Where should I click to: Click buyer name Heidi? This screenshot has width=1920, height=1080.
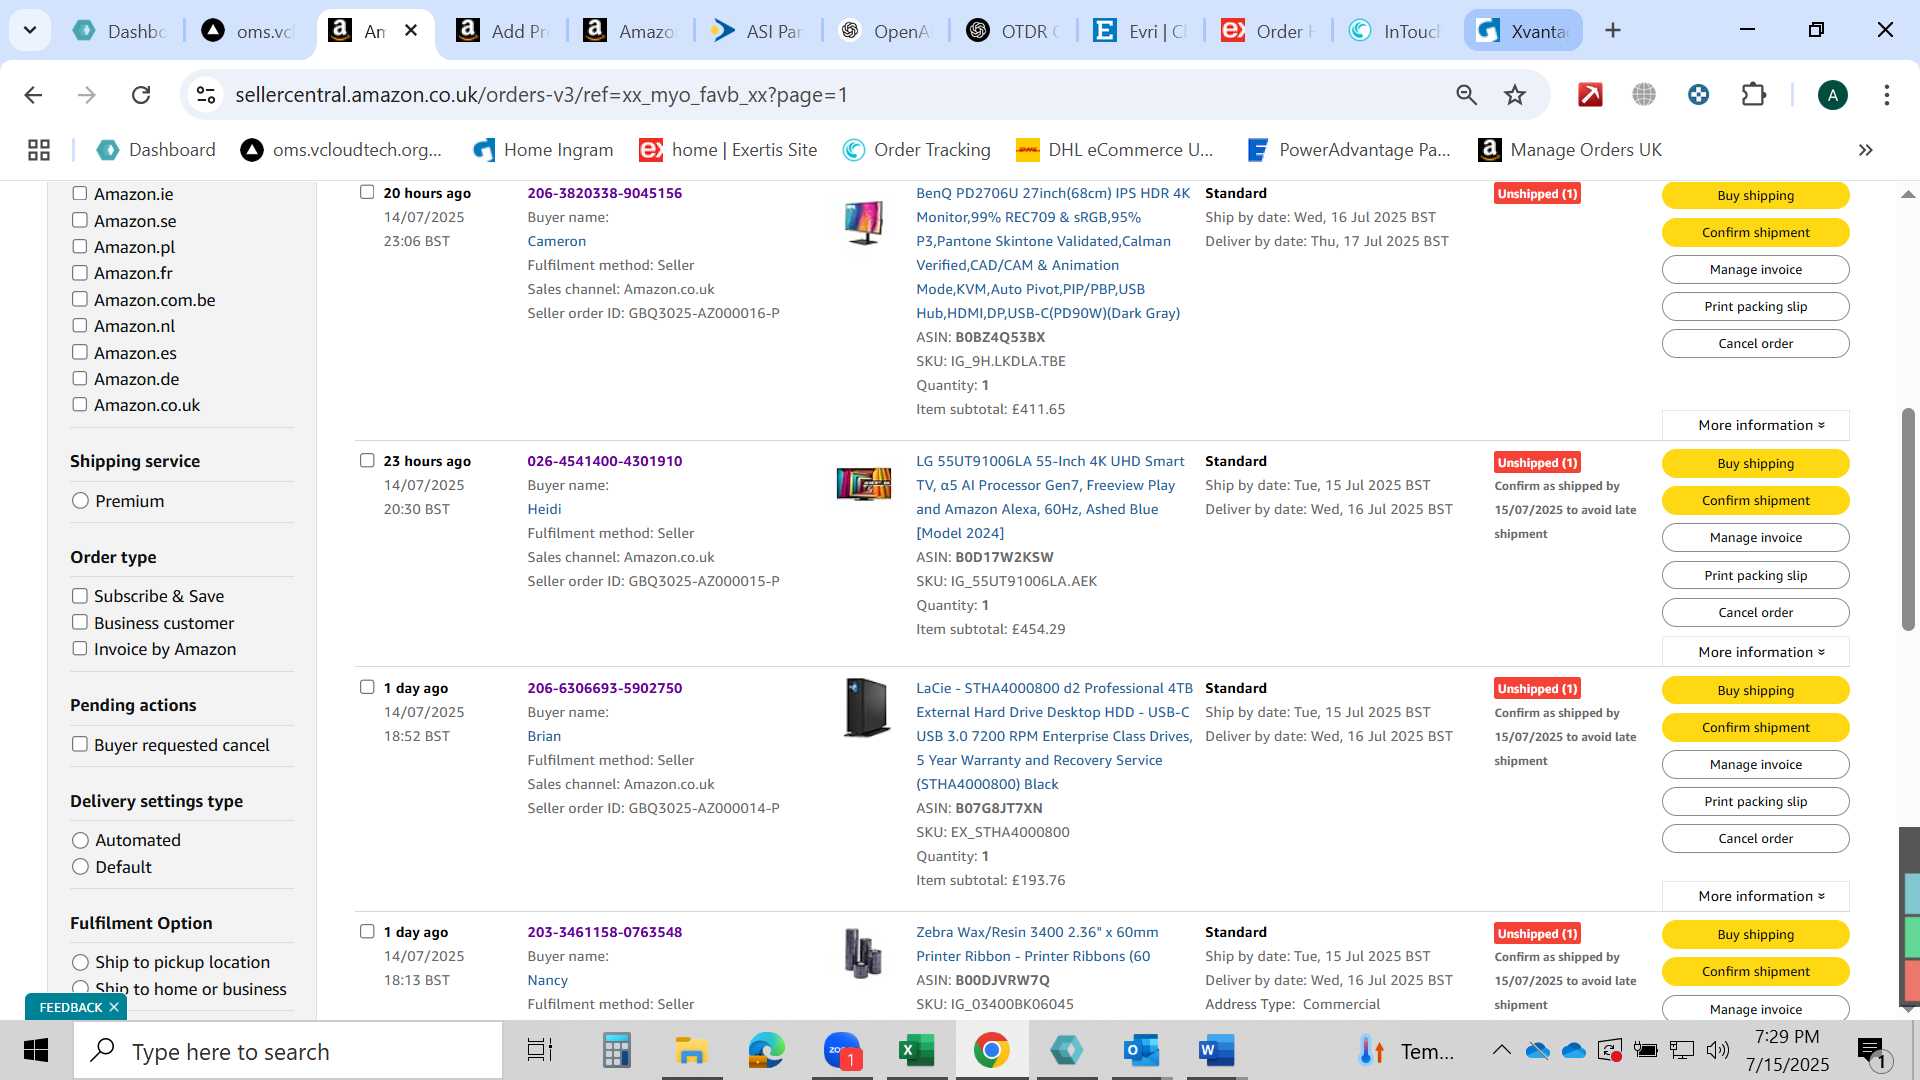coord(544,509)
